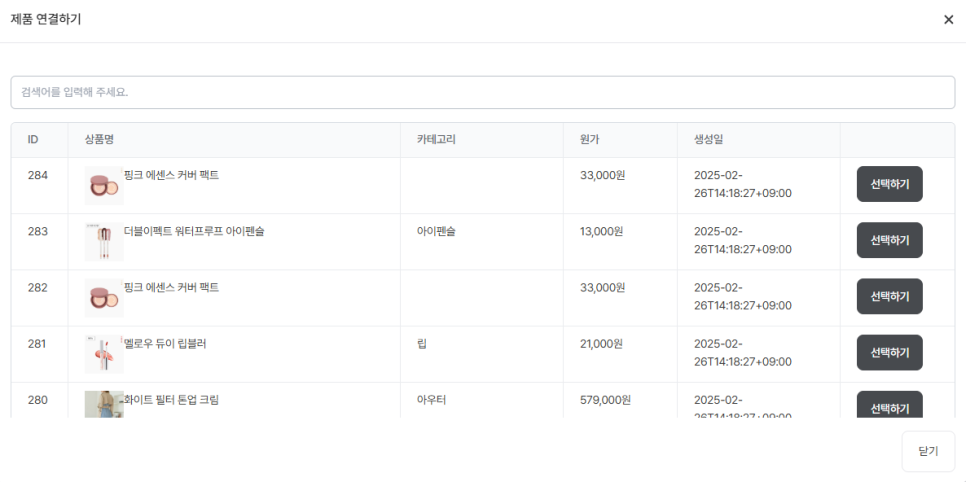The image size is (966, 482).
Task: Click the product name 더블이펙트 워터프루프 아이펜슬
Action: [x=194, y=231]
